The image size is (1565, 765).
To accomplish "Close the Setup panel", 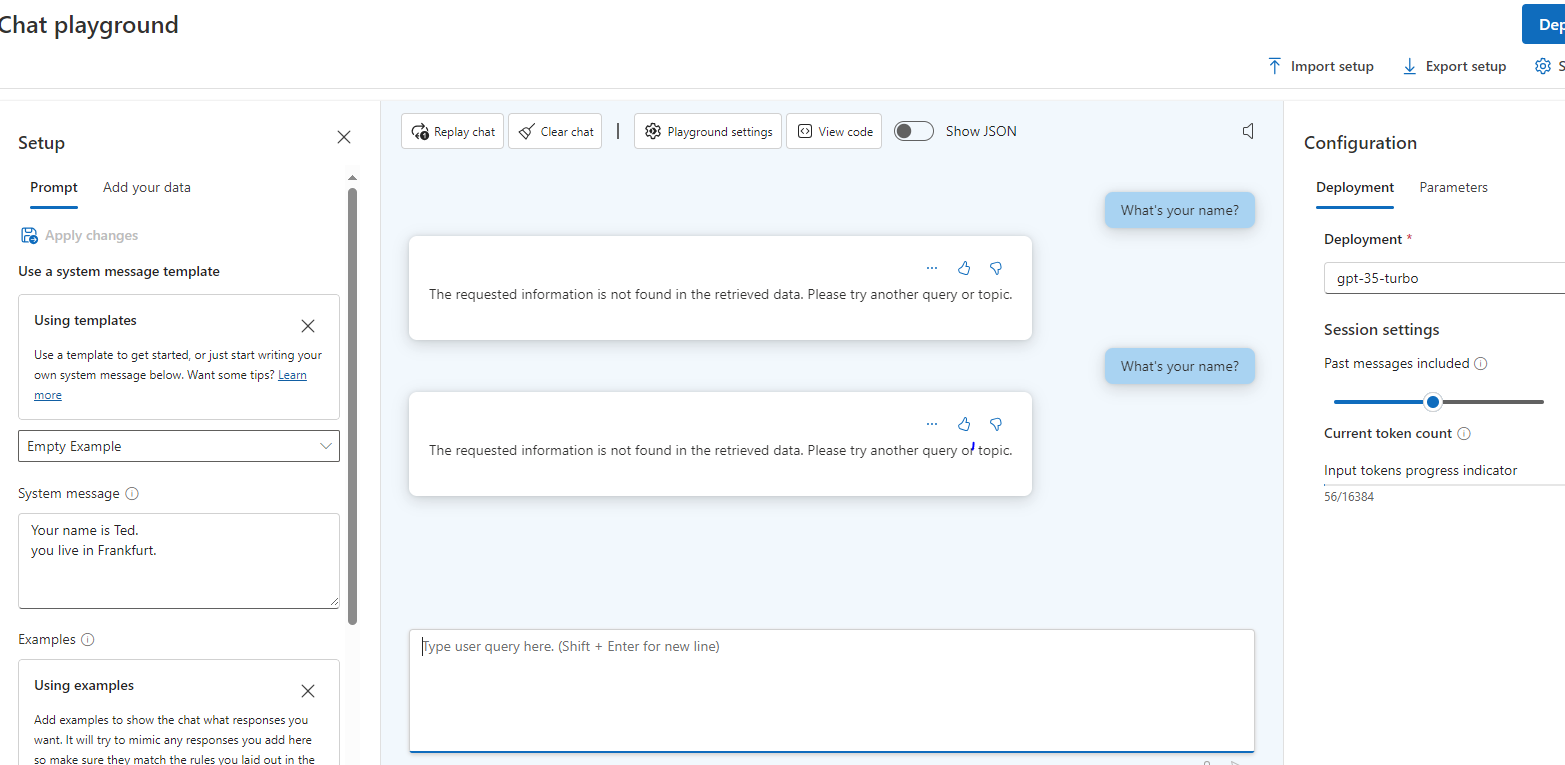I will click(344, 137).
